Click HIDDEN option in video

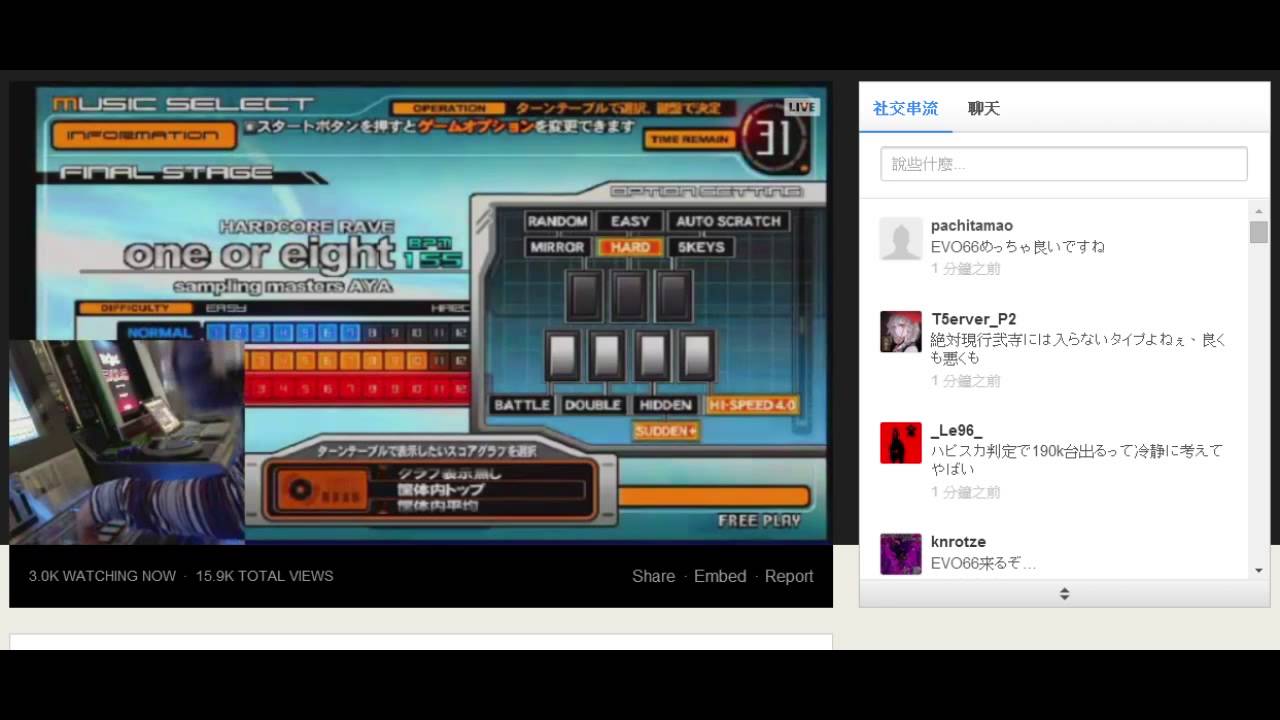[665, 405]
